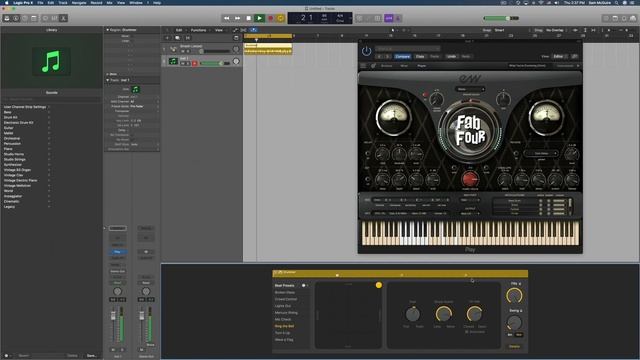The height and width of the screenshot is (360, 640).
Task: Toggle the checkbox under the hi-hat knob
Action: click(x=467, y=332)
